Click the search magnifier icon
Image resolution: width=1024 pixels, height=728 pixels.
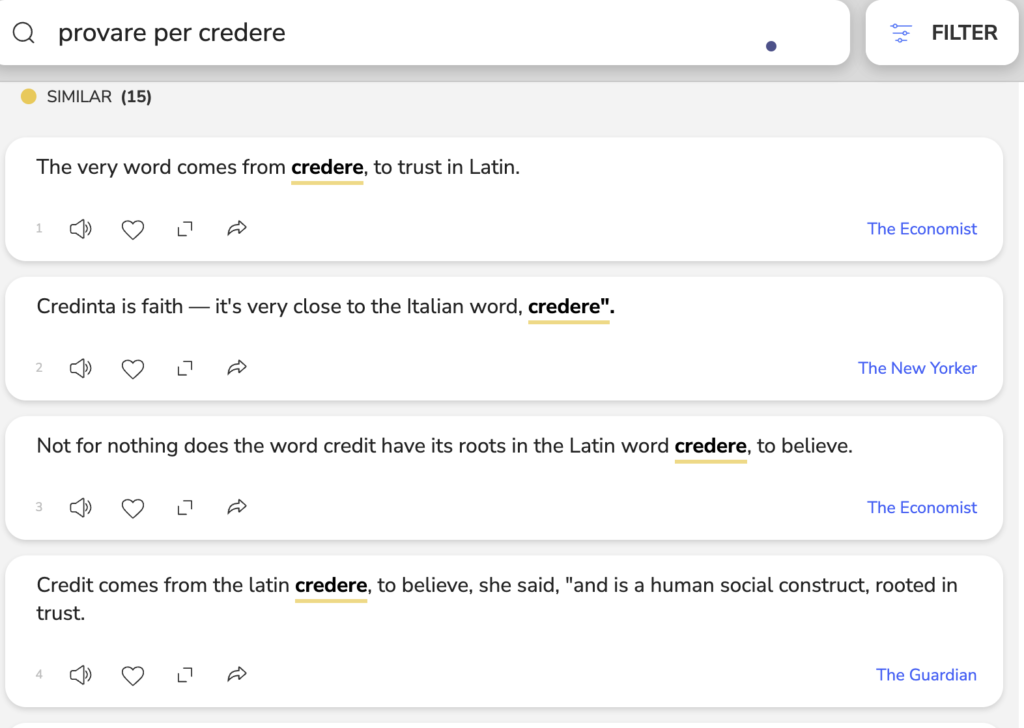pyautogui.click(x=24, y=33)
